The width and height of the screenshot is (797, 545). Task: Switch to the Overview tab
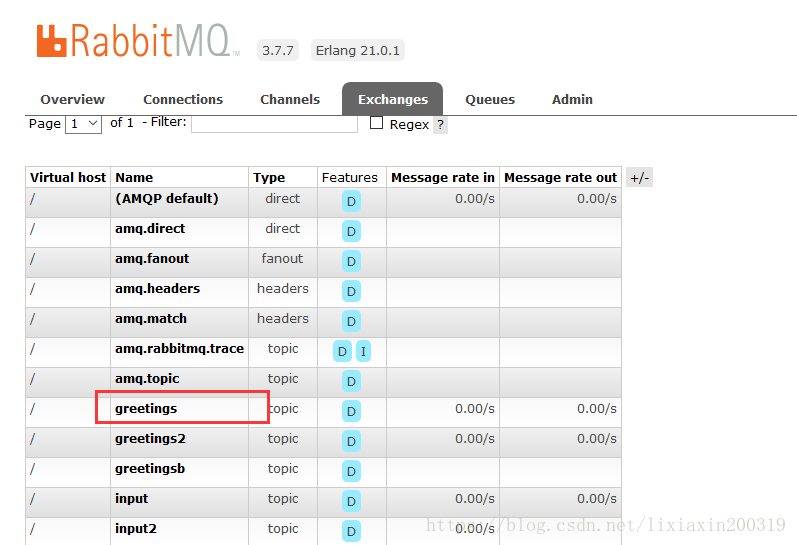click(x=73, y=99)
